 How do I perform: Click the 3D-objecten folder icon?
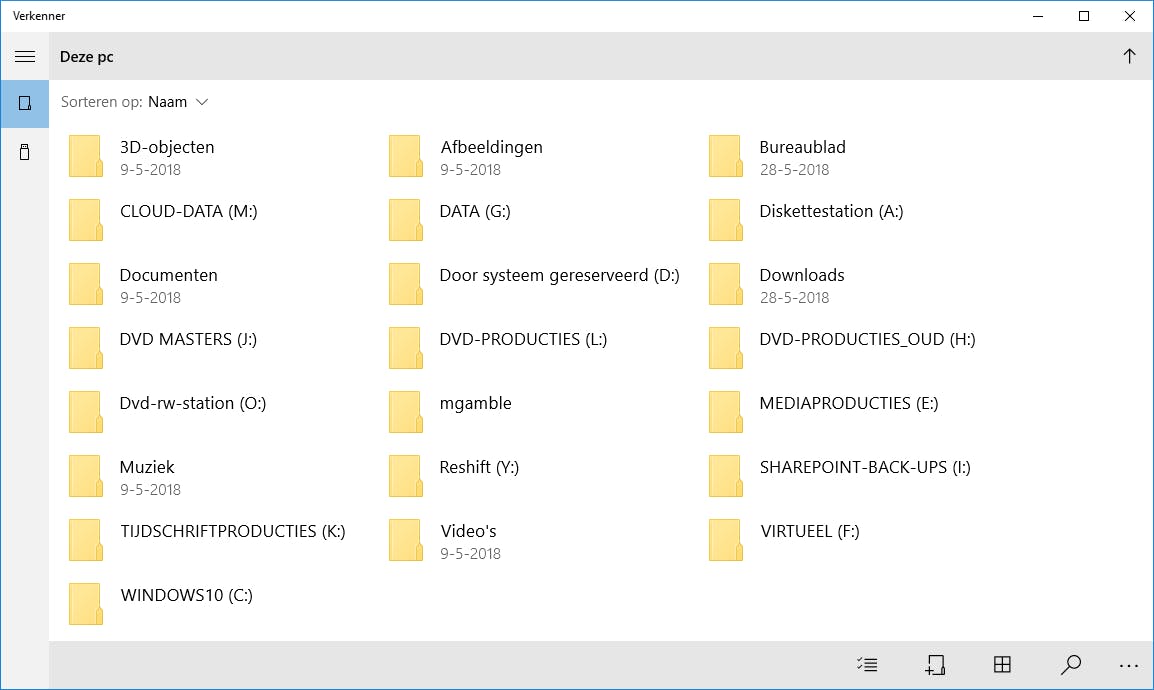[x=85, y=157]
